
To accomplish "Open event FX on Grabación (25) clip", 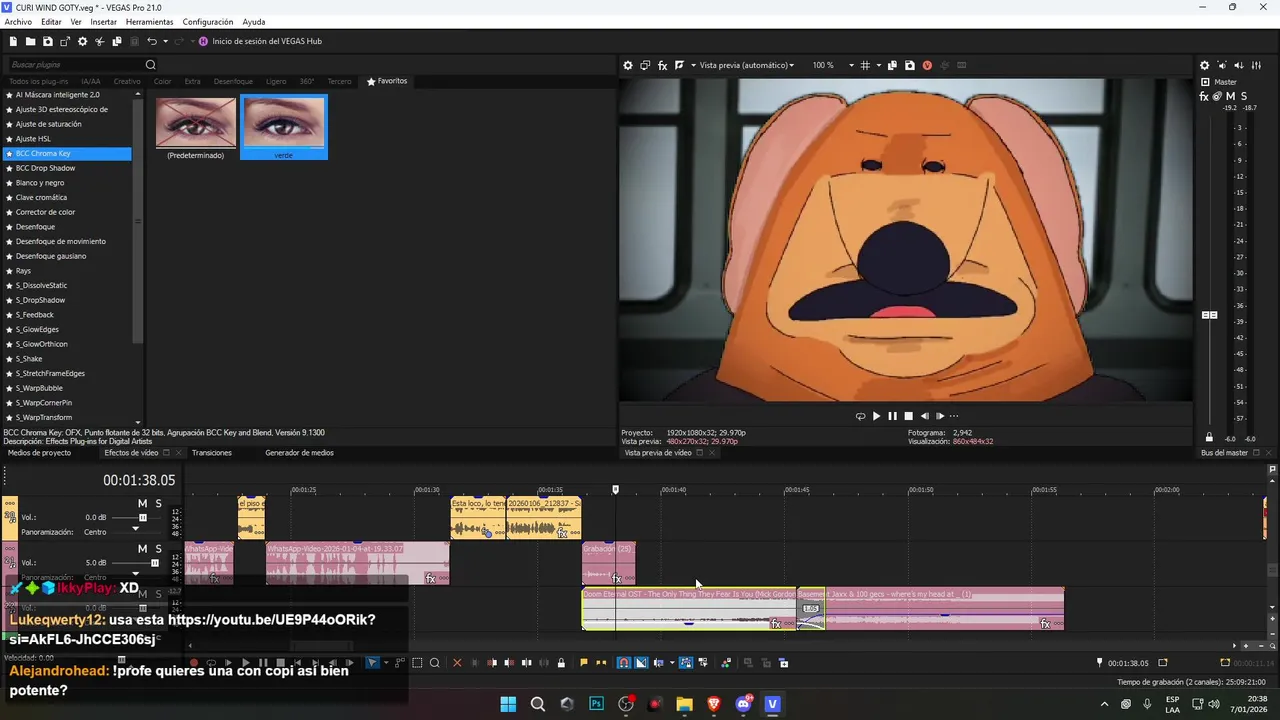I will pos(617,579).
